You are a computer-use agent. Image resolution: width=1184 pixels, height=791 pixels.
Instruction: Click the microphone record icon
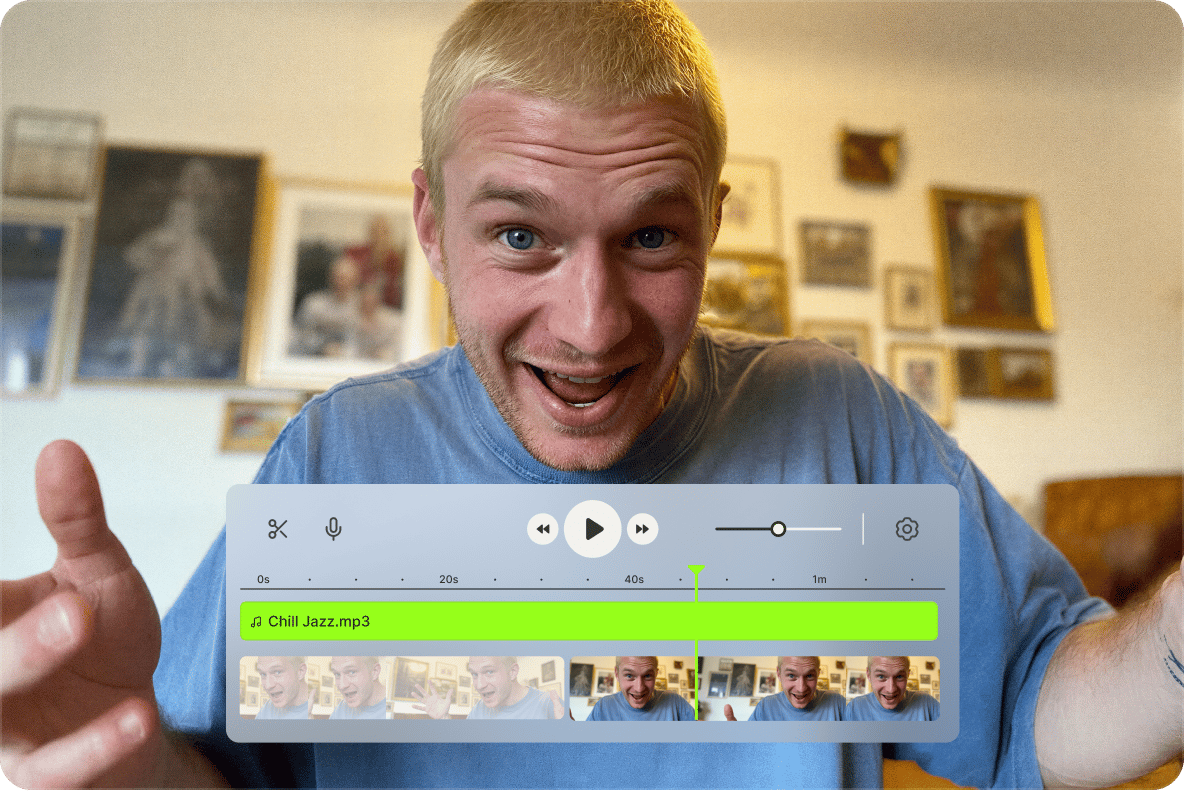333,529
